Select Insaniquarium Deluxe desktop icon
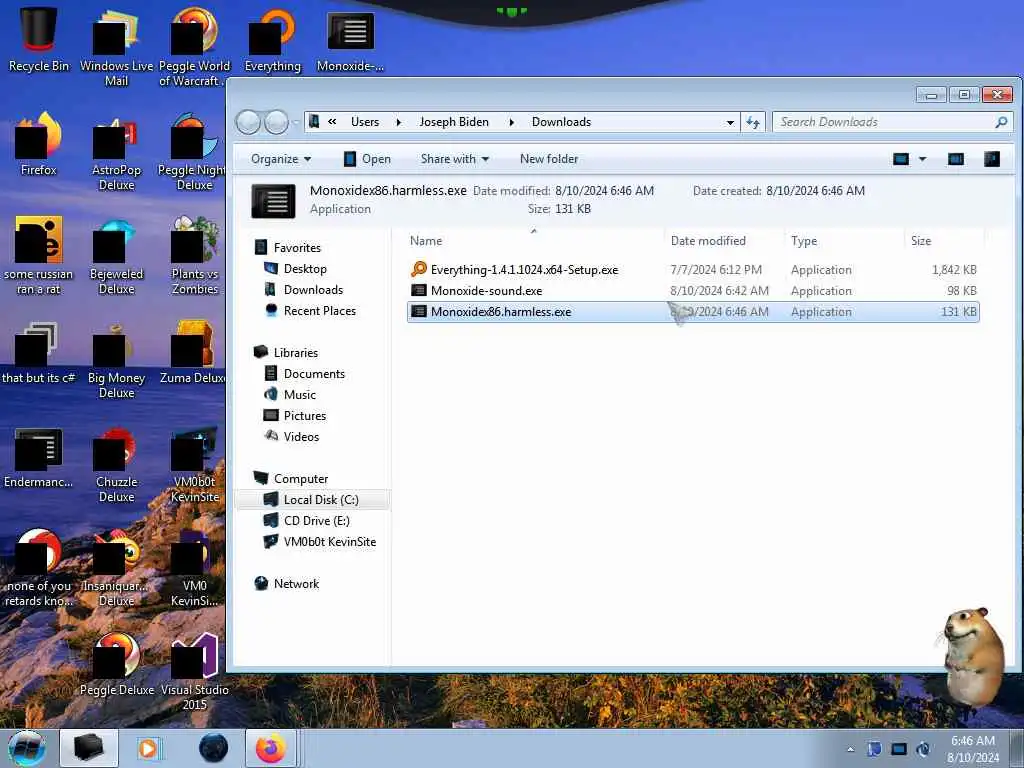1024x768 pixels. [116, 568]
